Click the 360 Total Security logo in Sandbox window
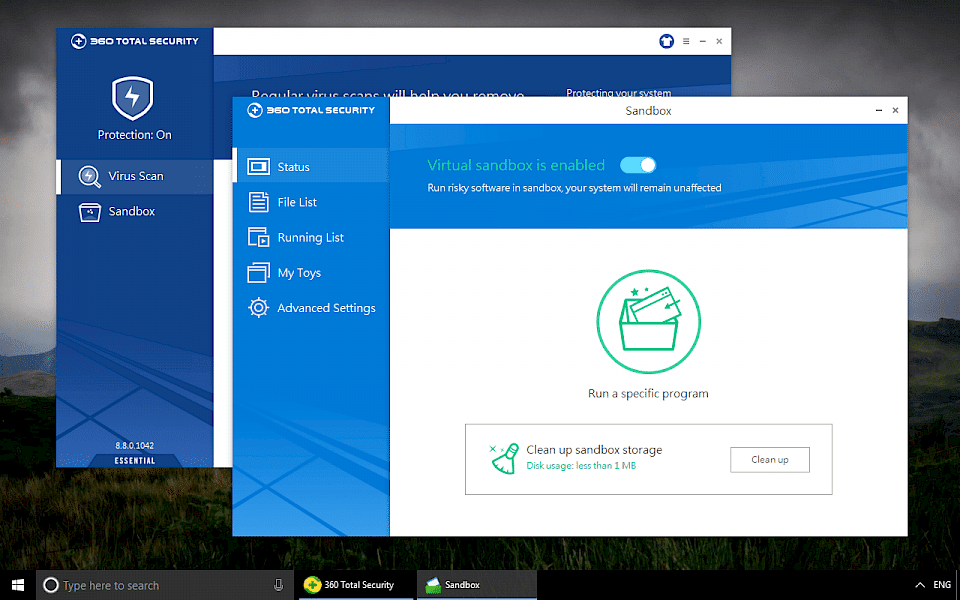 (311, 110)
